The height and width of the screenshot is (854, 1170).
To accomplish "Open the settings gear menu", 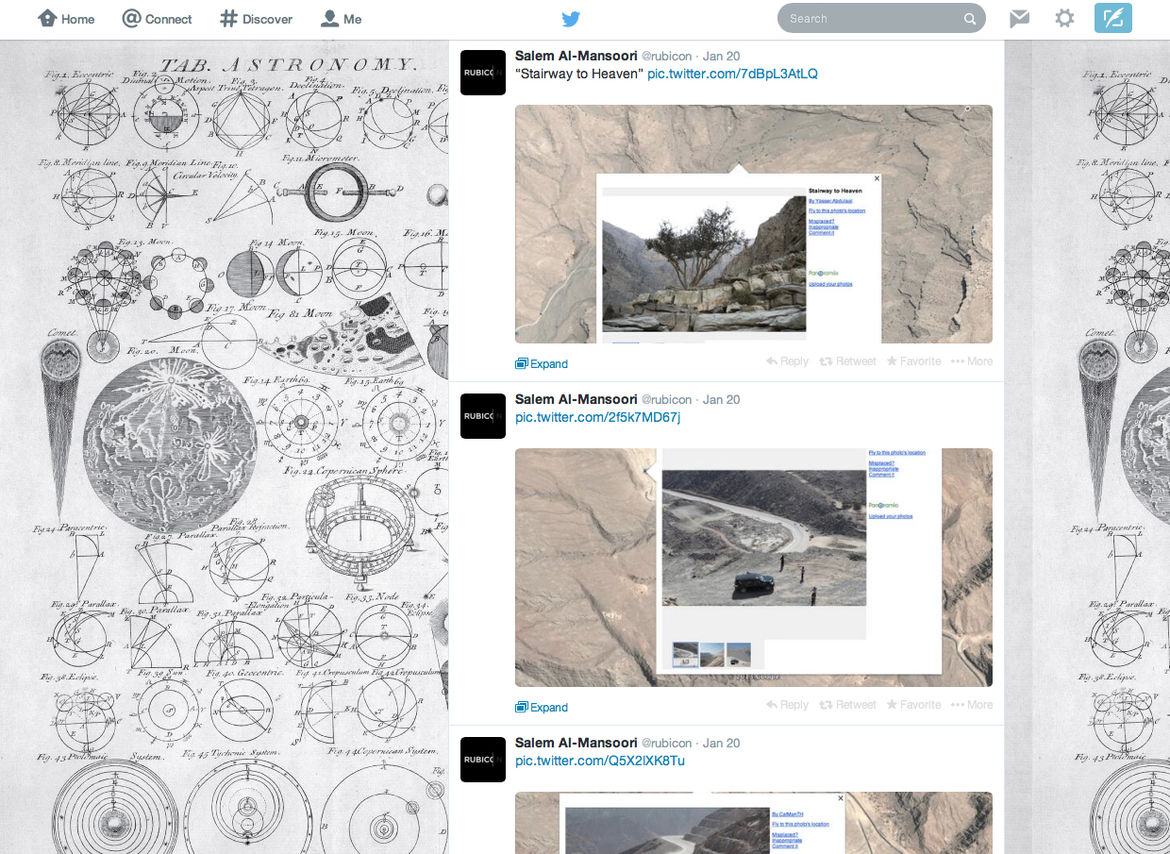I will [1065, 19].
